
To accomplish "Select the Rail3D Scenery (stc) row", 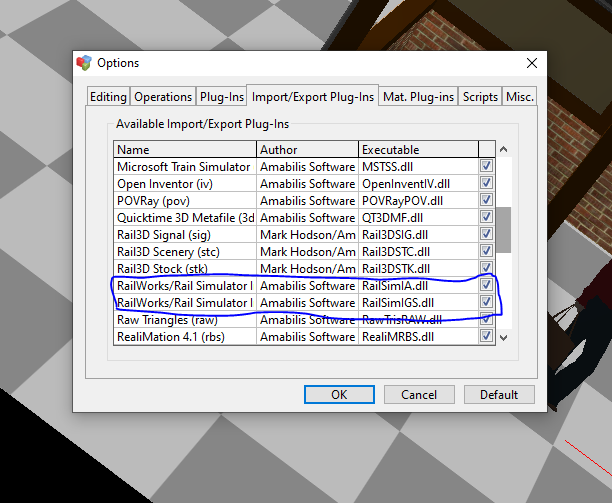I will click(x=304, y=251).
